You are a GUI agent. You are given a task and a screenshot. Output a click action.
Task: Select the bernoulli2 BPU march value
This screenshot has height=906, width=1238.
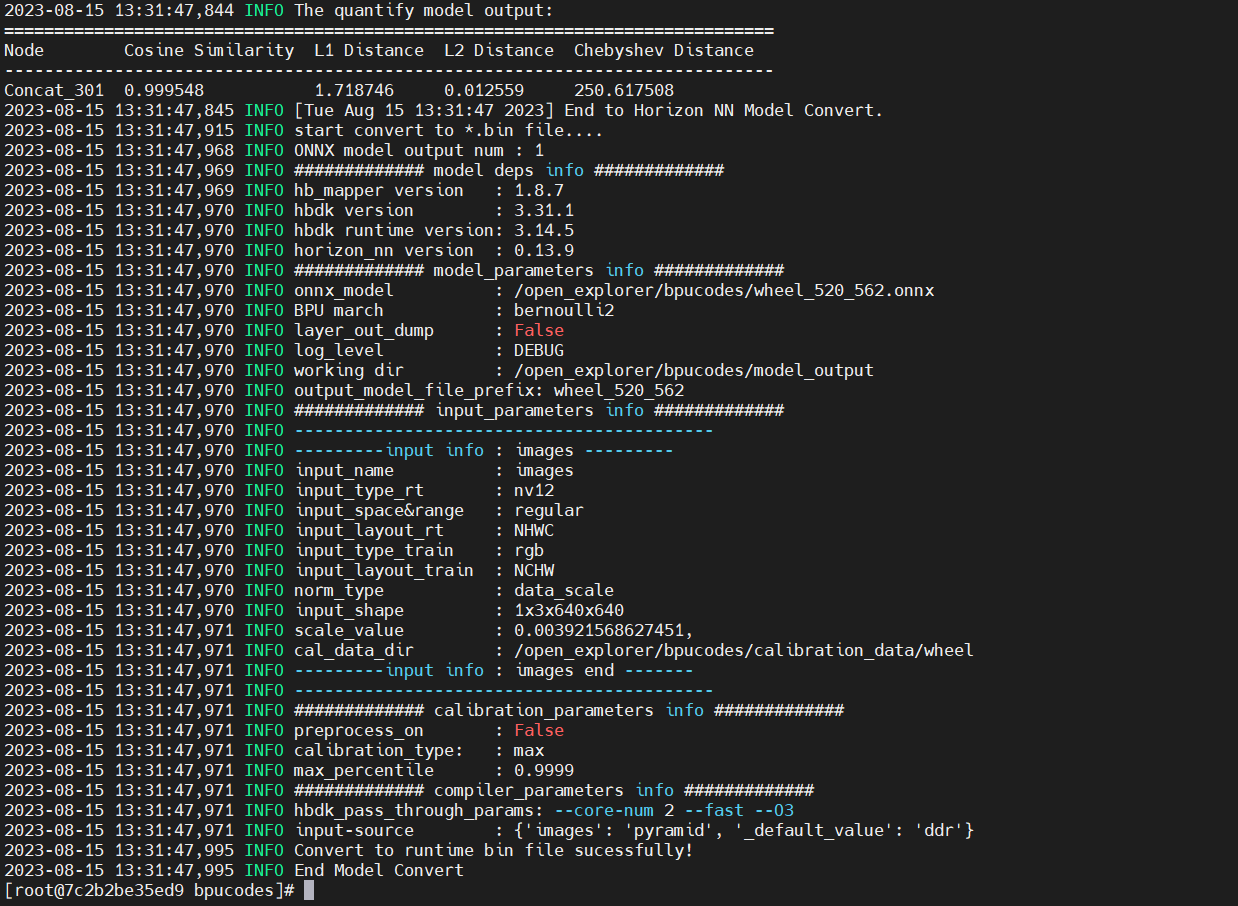point(564,310)
